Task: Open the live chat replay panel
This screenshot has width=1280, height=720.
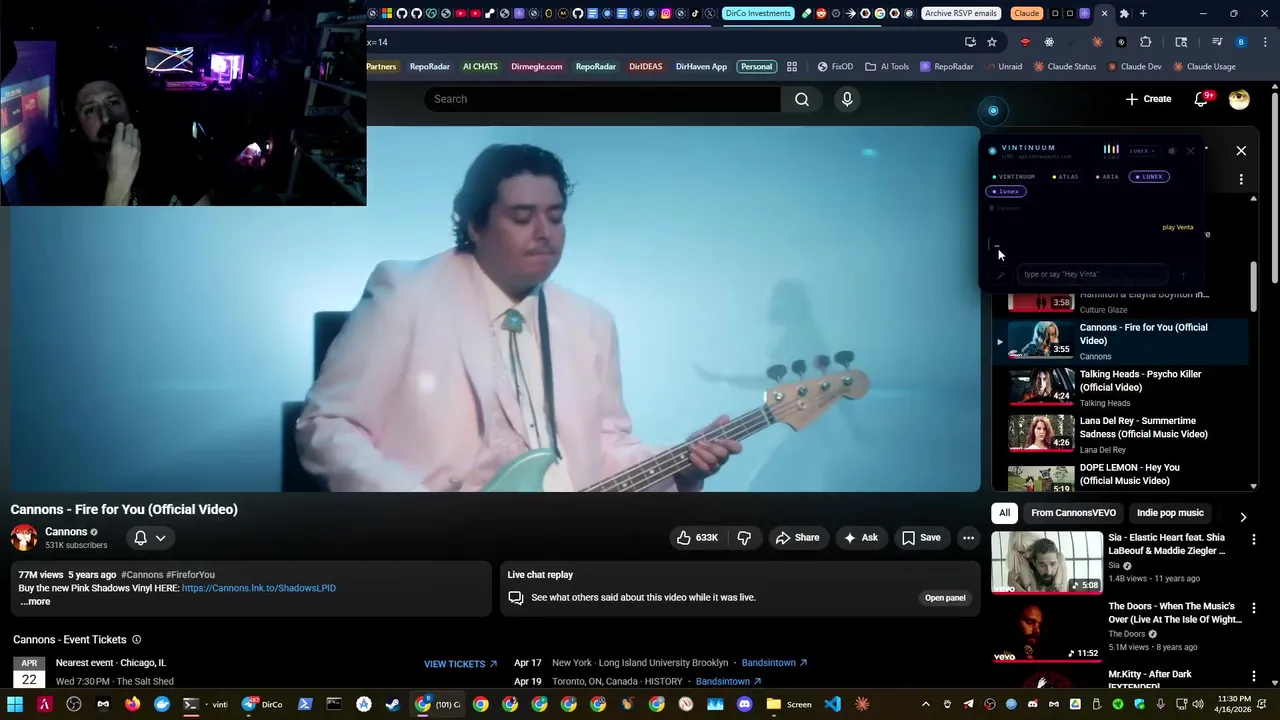Action: (944, 598)
